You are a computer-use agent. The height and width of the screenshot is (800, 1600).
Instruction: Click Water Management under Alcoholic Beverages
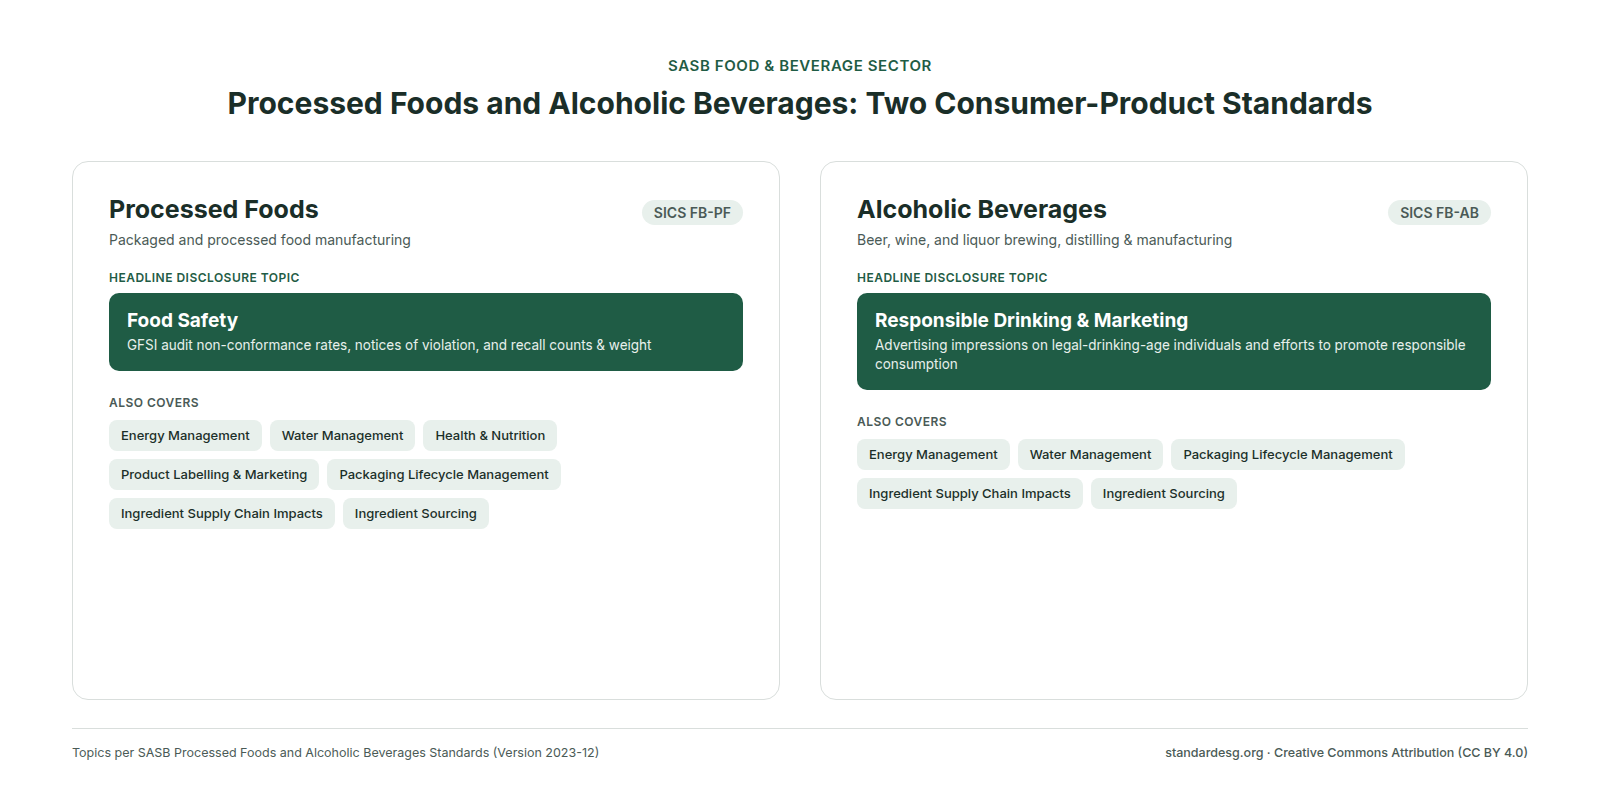coord(1090,455)
